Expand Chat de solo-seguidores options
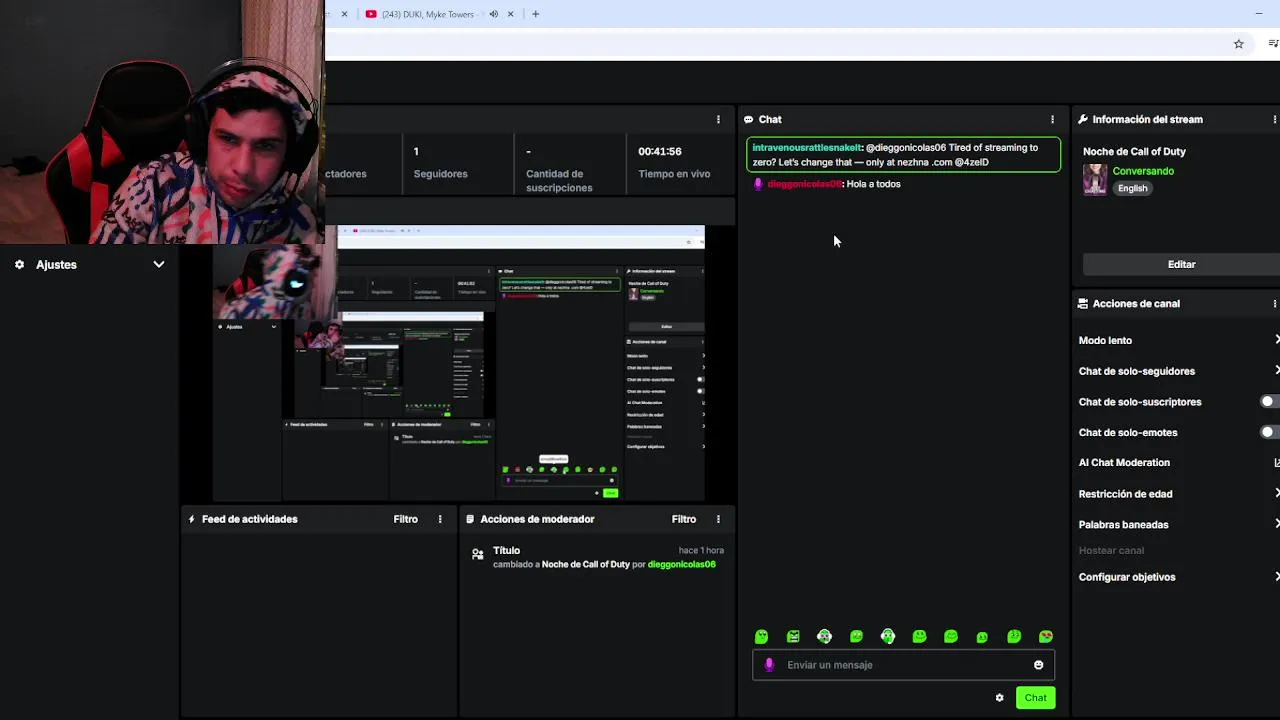This screenshot has height=720, width=1280. (x=1277, y=371)
